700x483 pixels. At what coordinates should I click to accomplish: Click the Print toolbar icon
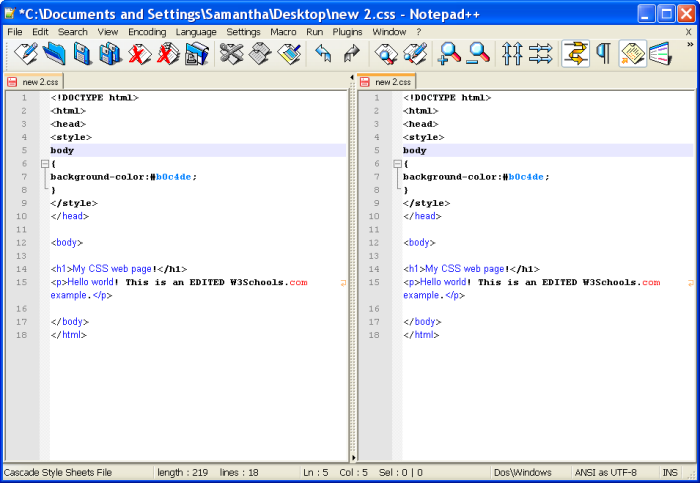(197, 54)
